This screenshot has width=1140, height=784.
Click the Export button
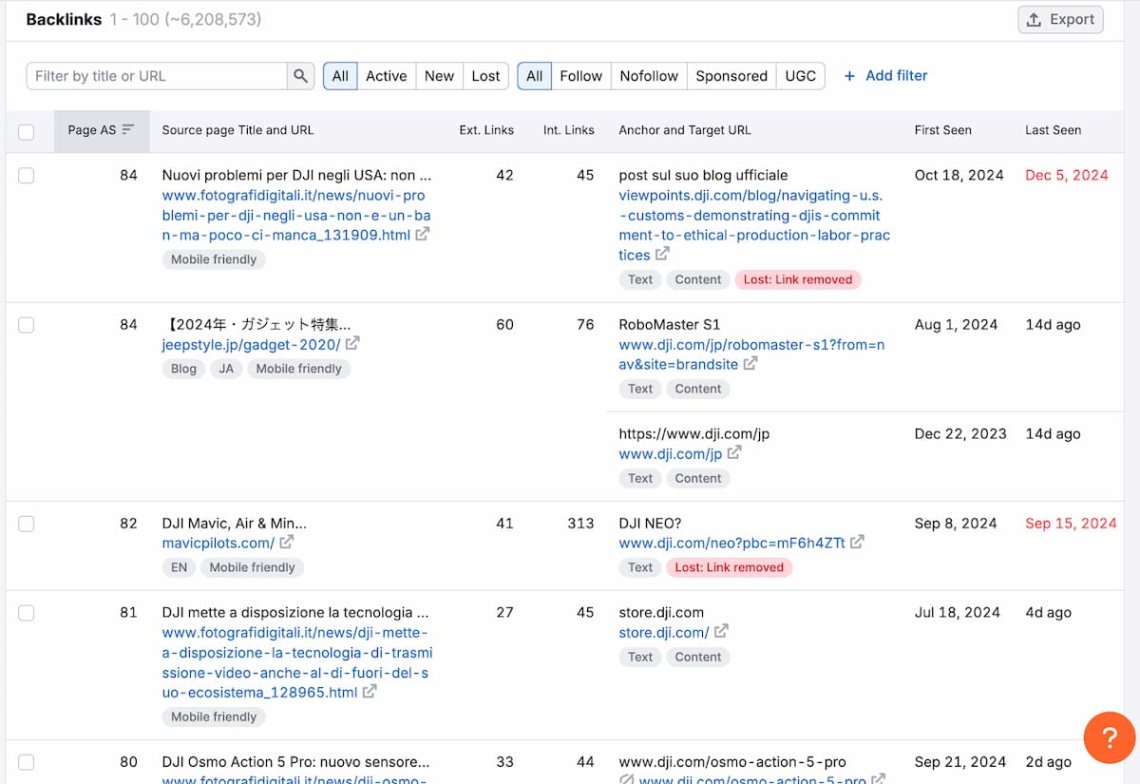point(1060,20)
